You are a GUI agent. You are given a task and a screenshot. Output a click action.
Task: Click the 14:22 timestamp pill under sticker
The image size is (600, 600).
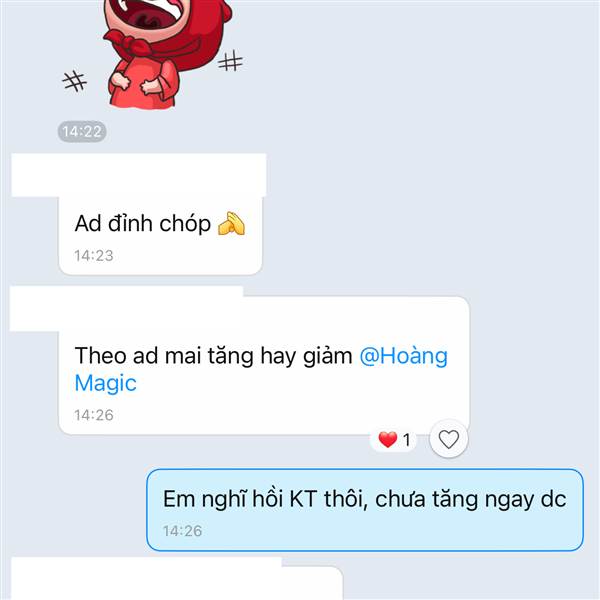[82, 132]
